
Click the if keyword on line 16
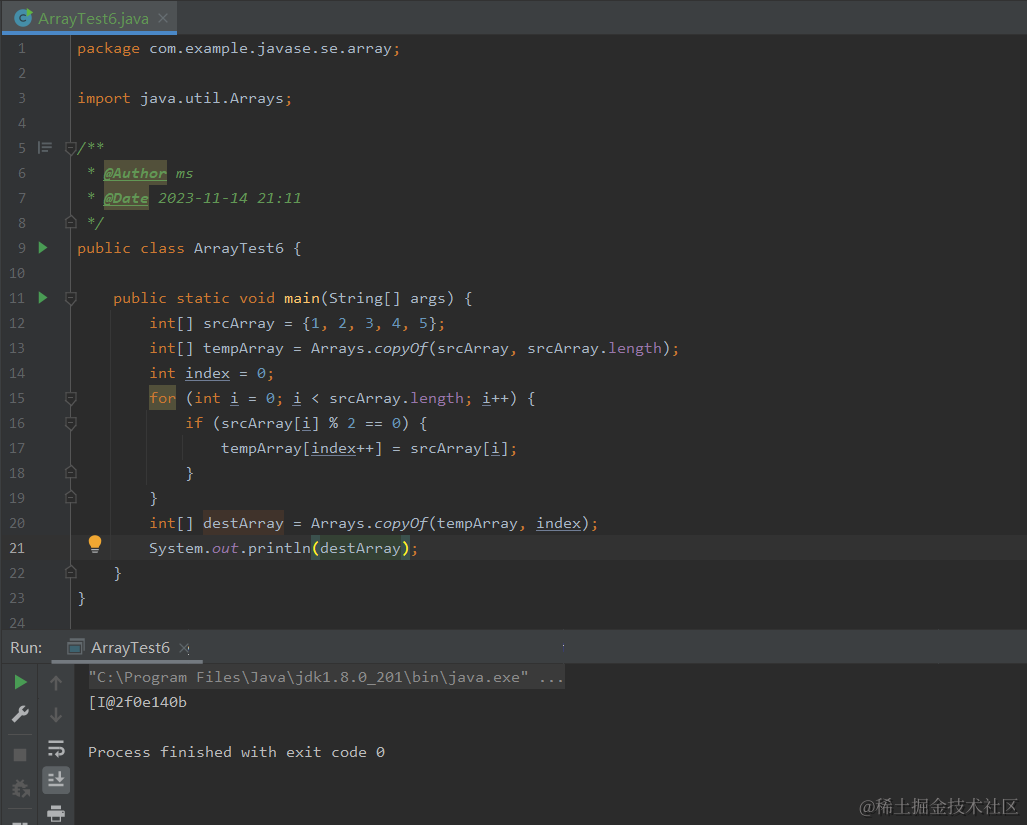194,424
